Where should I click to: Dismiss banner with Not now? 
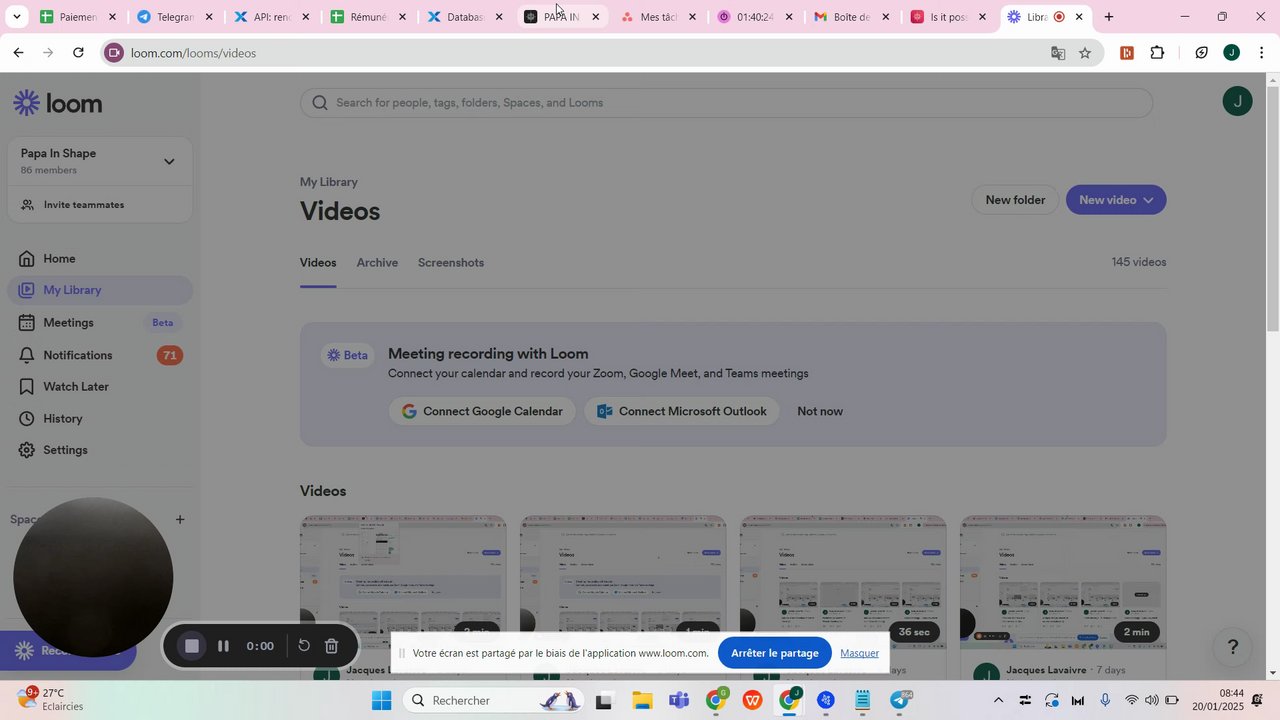click(x=820, y=411)
